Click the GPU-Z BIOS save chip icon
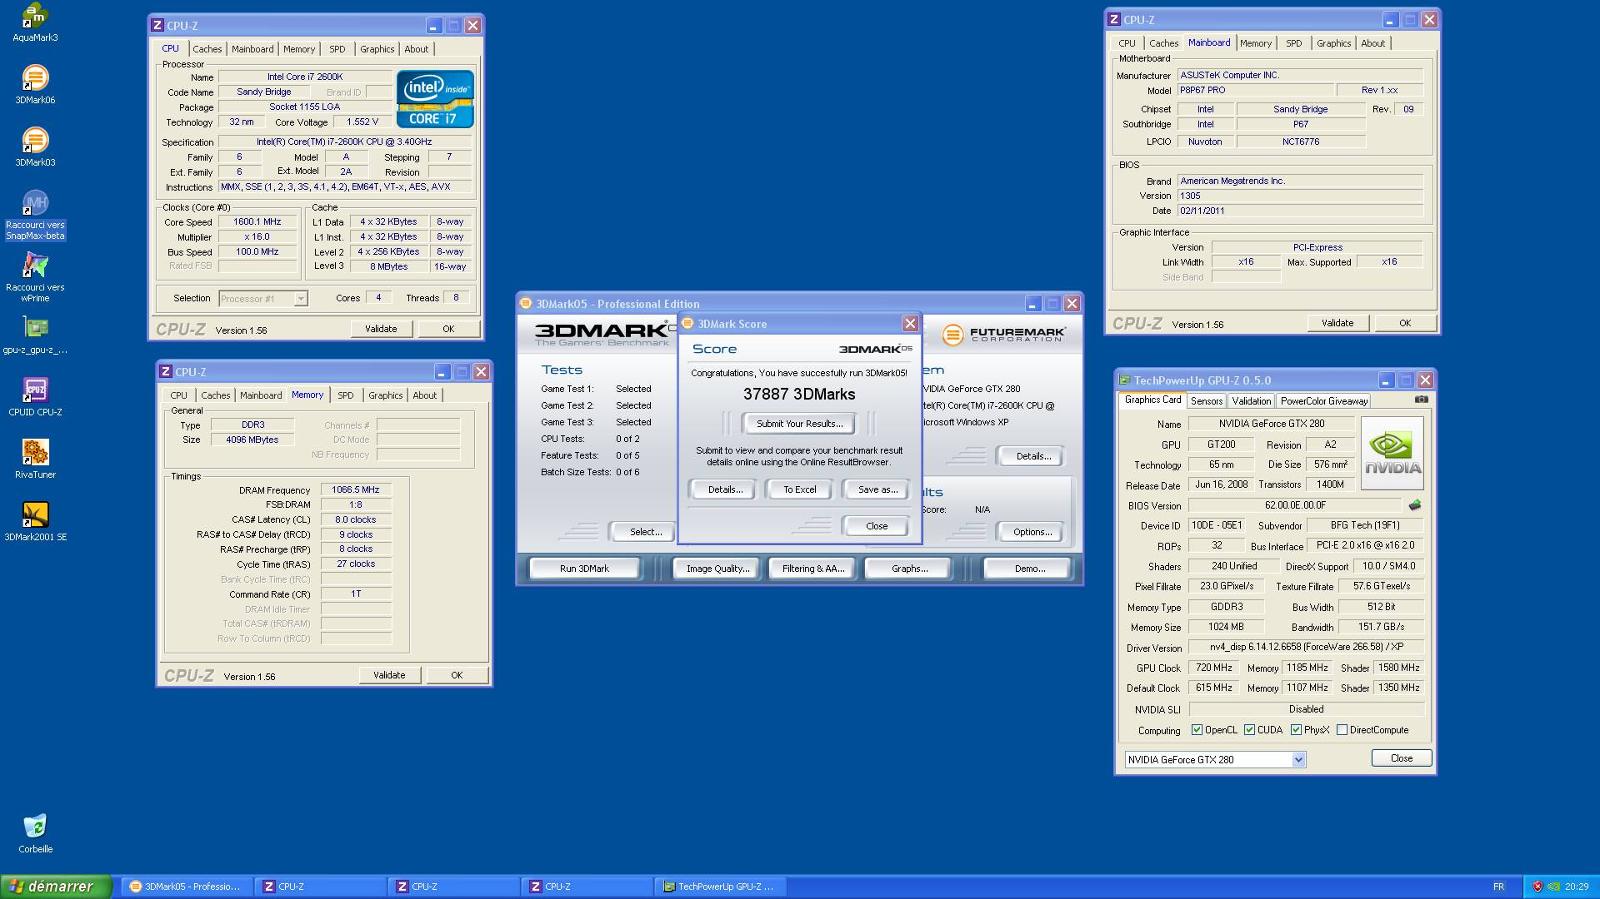Image resolution: width=1600 pixels, height=899 pixels. 1414,505
